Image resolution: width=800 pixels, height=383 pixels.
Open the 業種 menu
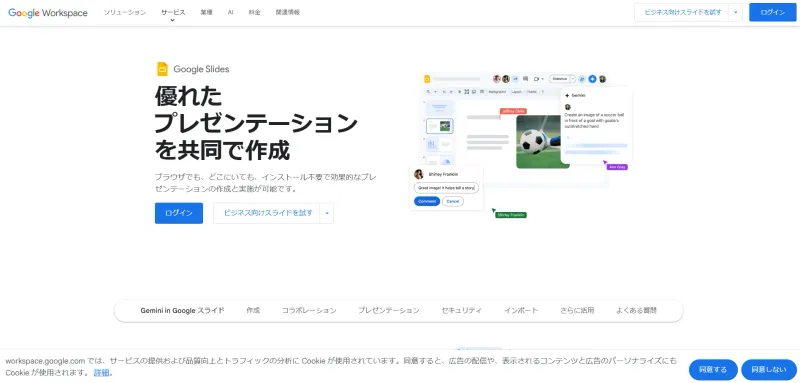click(x=207, y=12)
